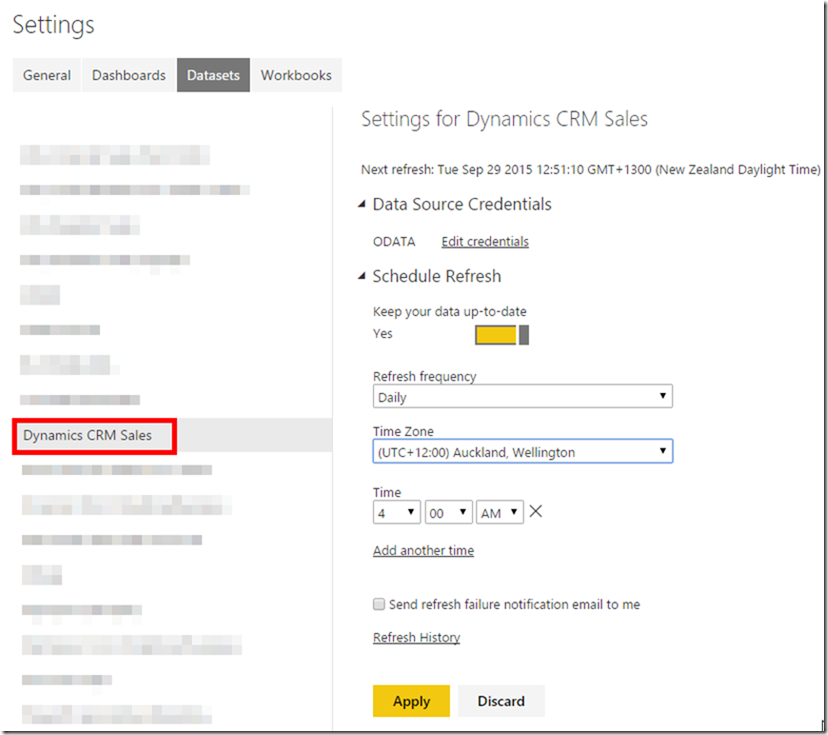Open the hour dropdown showing 4
The width and height of the screenshot is (828, 735).
click(x=397, y=512)
